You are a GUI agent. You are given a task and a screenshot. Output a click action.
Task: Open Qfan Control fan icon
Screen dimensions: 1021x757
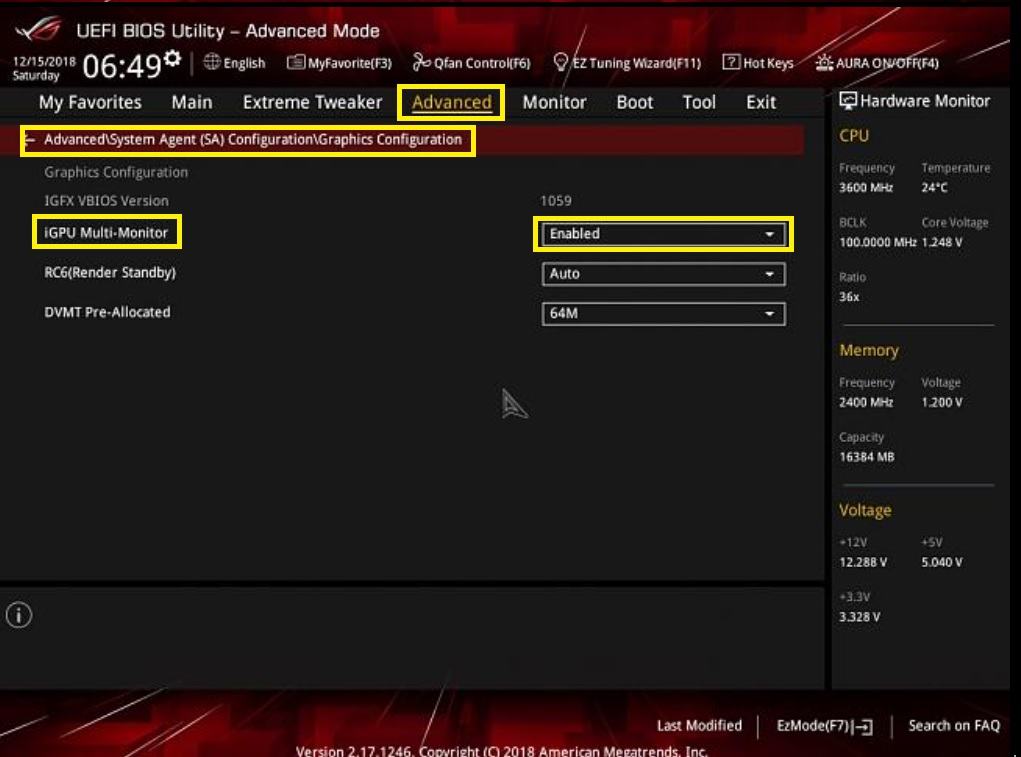tap(421, 62)
